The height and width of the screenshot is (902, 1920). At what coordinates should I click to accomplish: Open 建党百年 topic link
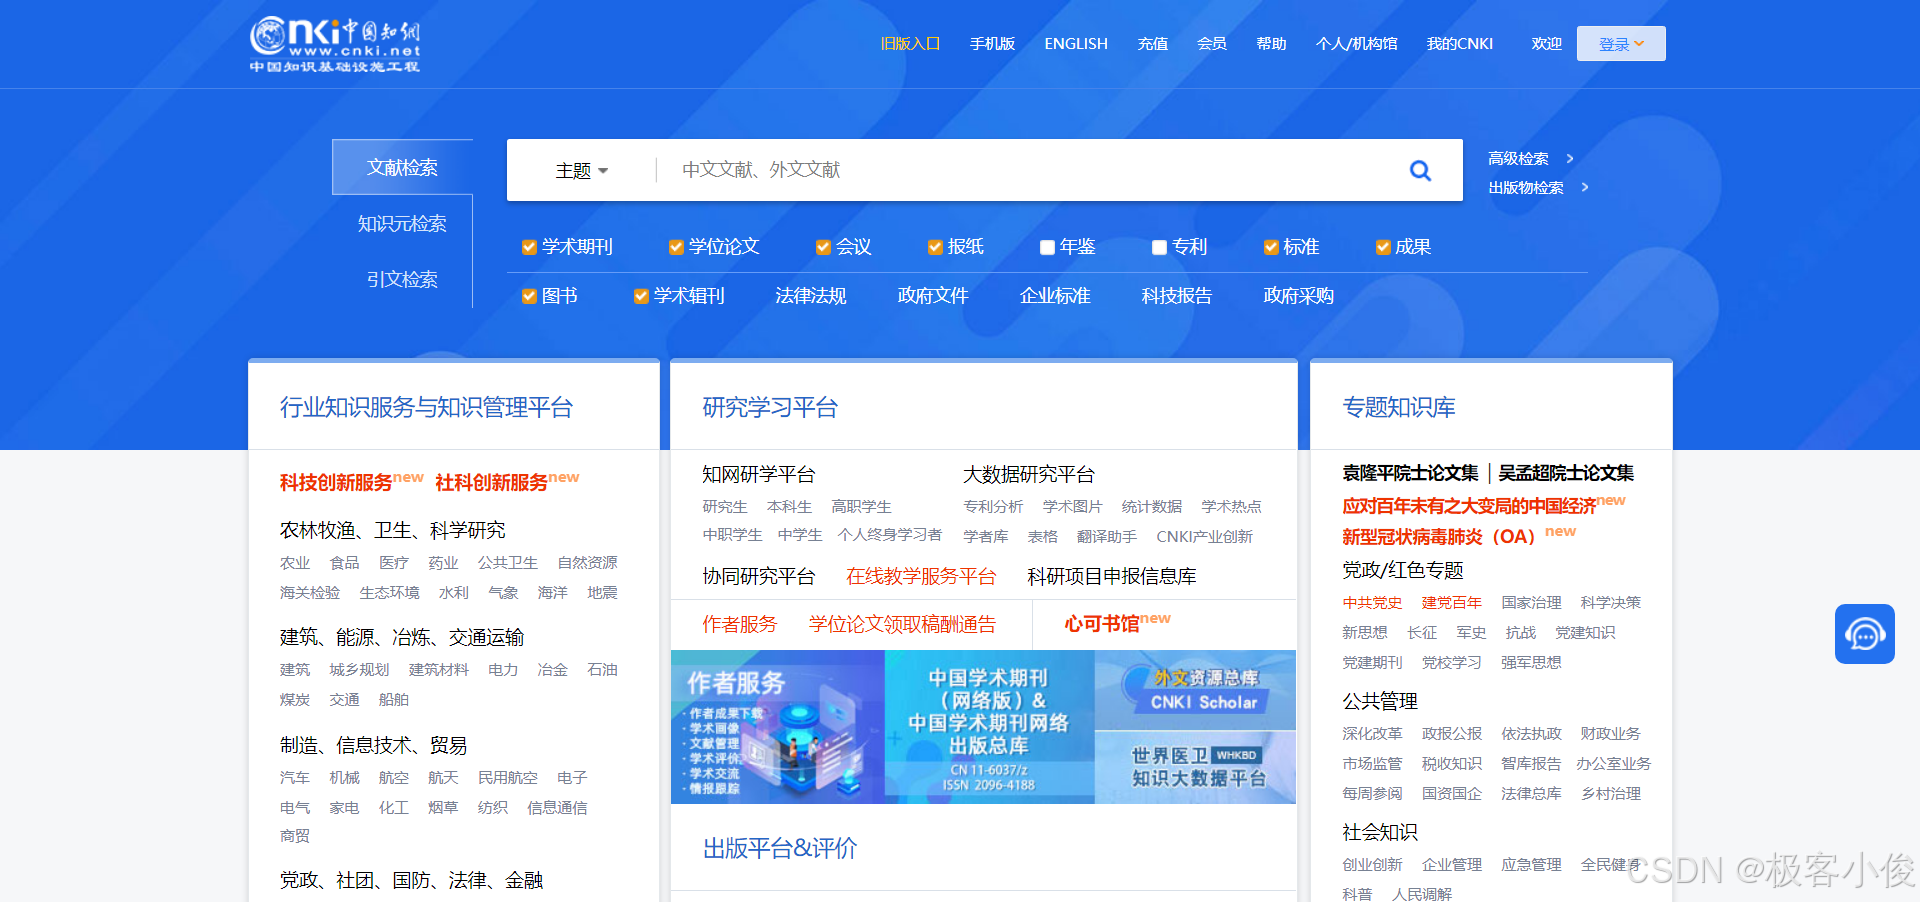(x=1452, y=602)
